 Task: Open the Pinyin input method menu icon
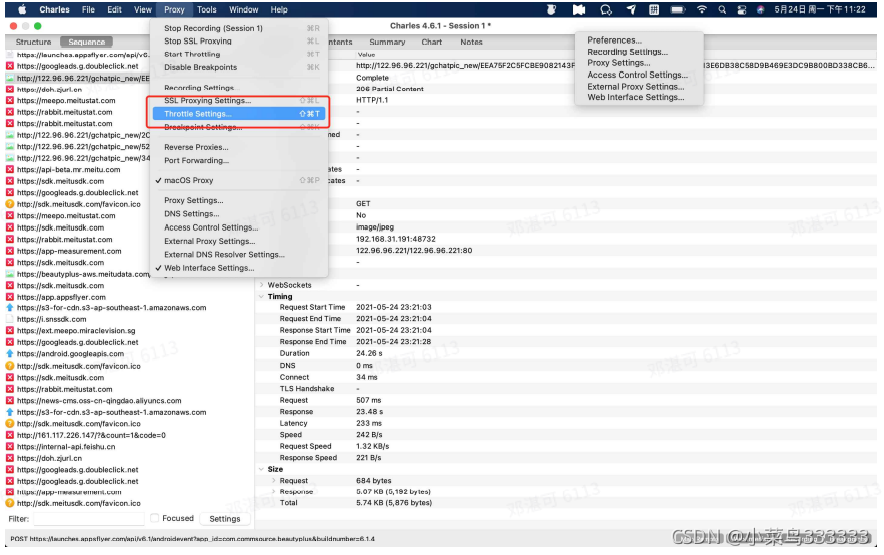(x=654, y=10)
